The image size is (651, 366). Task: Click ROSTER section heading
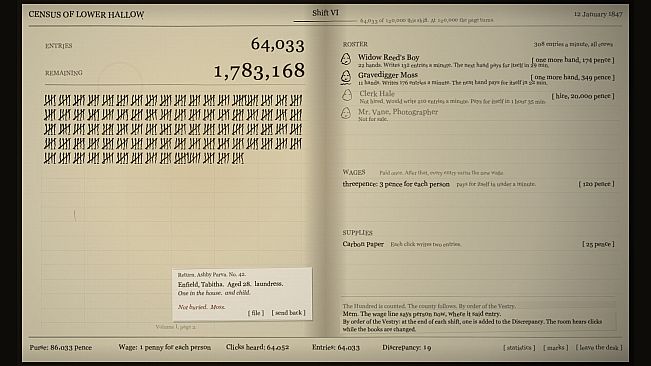[x=355, y=44]
